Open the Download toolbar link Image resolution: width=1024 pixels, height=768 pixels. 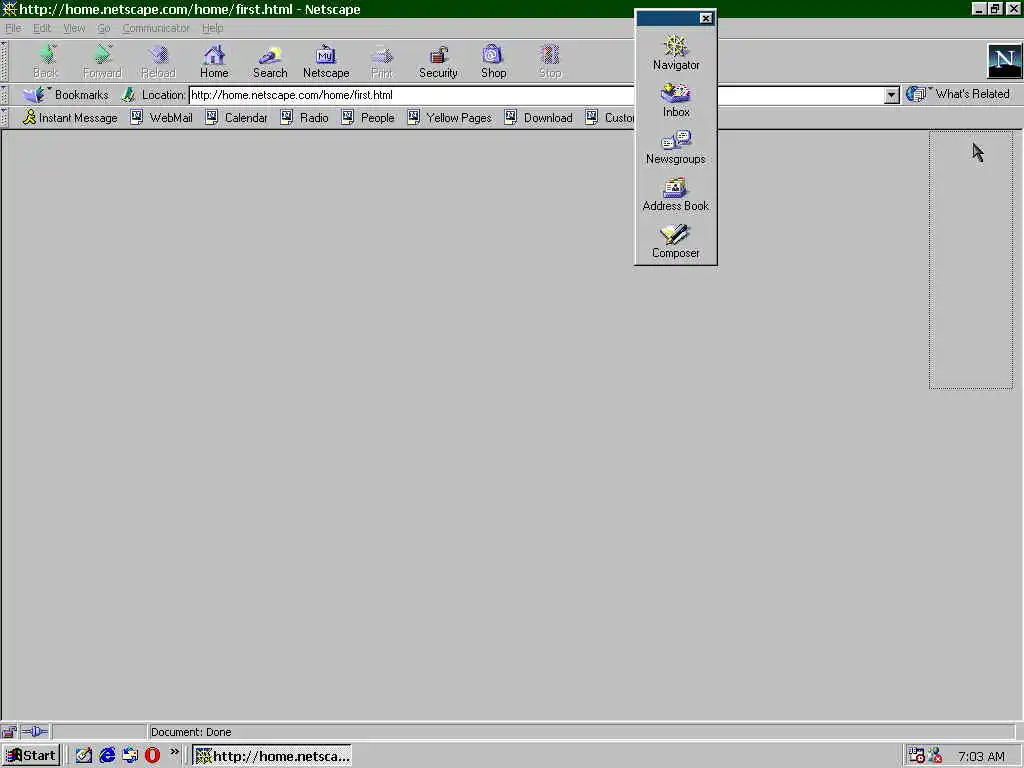pyautogui.click(x=539, y=118)
